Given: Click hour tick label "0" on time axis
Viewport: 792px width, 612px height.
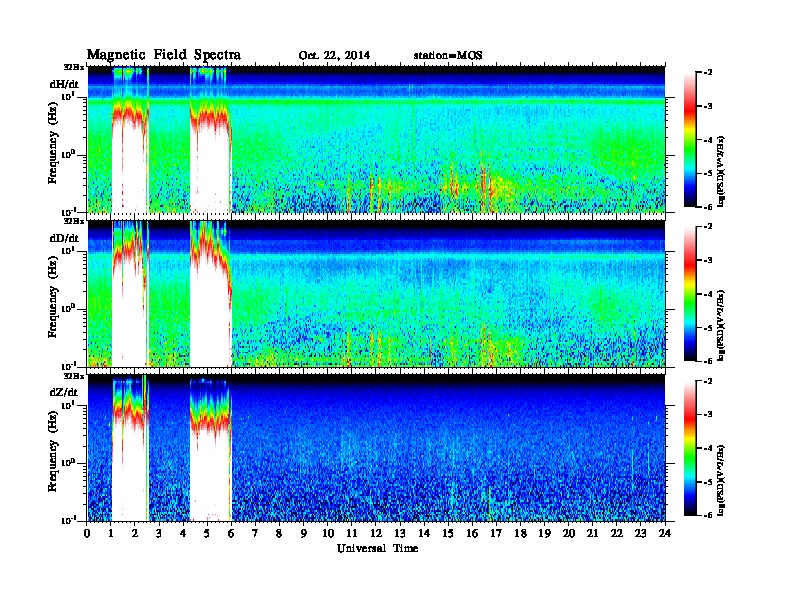Looking at the screenshot, I should point(88,534).
